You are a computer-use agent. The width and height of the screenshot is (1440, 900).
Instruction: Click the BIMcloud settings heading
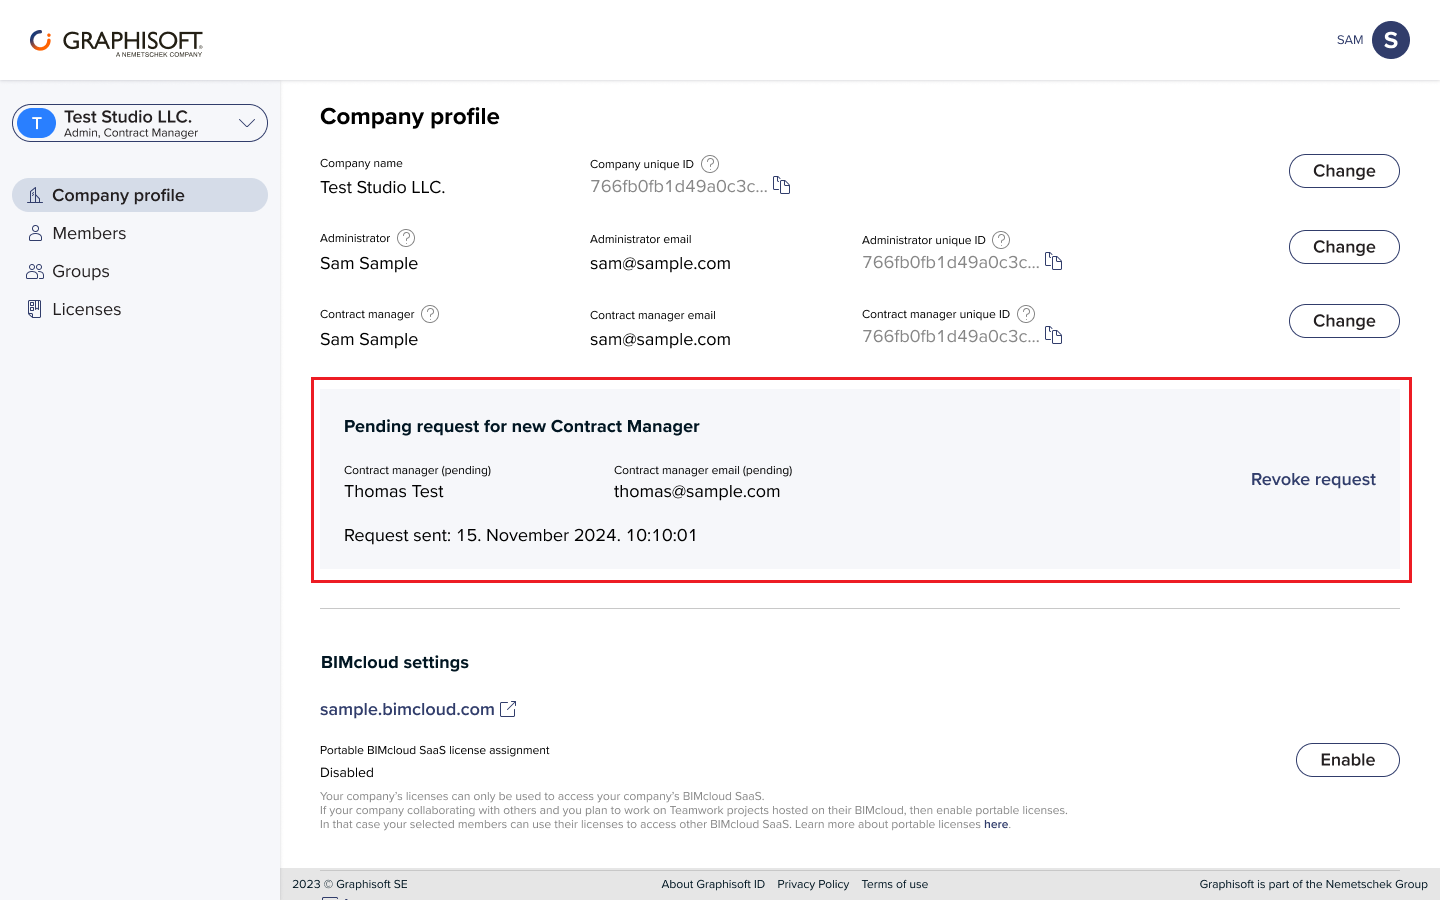[x=395, y=662]
